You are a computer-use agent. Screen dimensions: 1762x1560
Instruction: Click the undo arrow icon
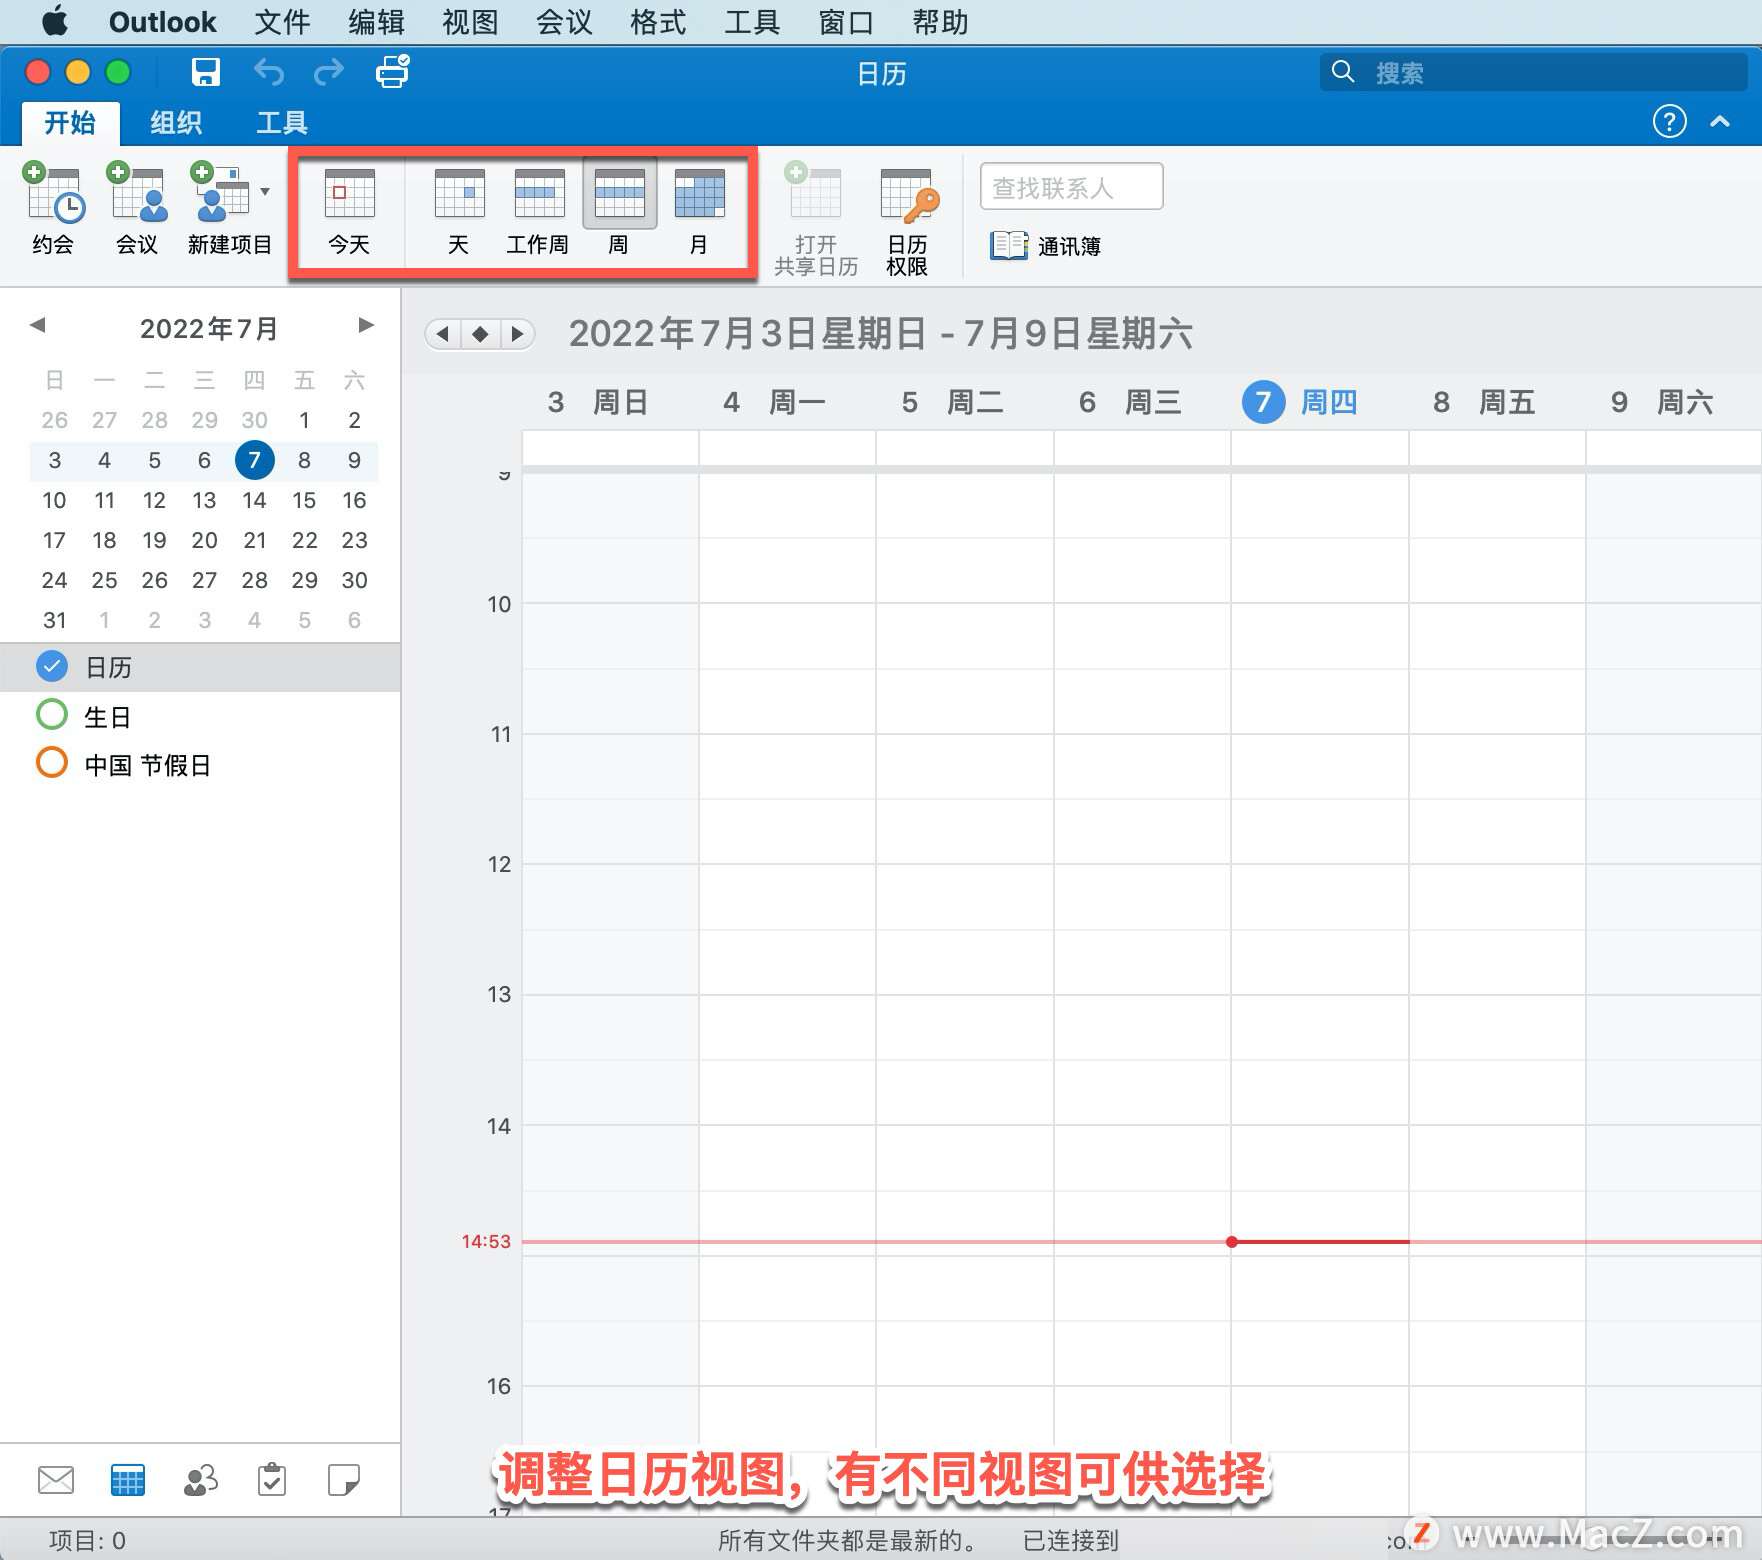269,72
